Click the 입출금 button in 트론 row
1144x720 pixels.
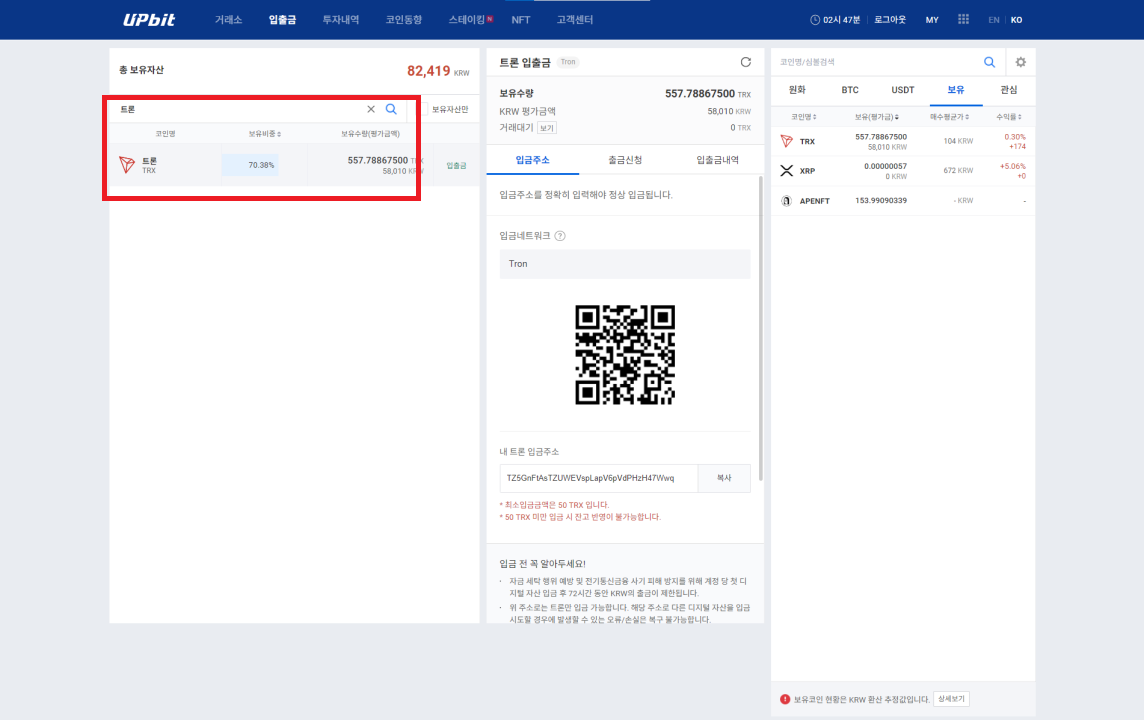point(456,166)
